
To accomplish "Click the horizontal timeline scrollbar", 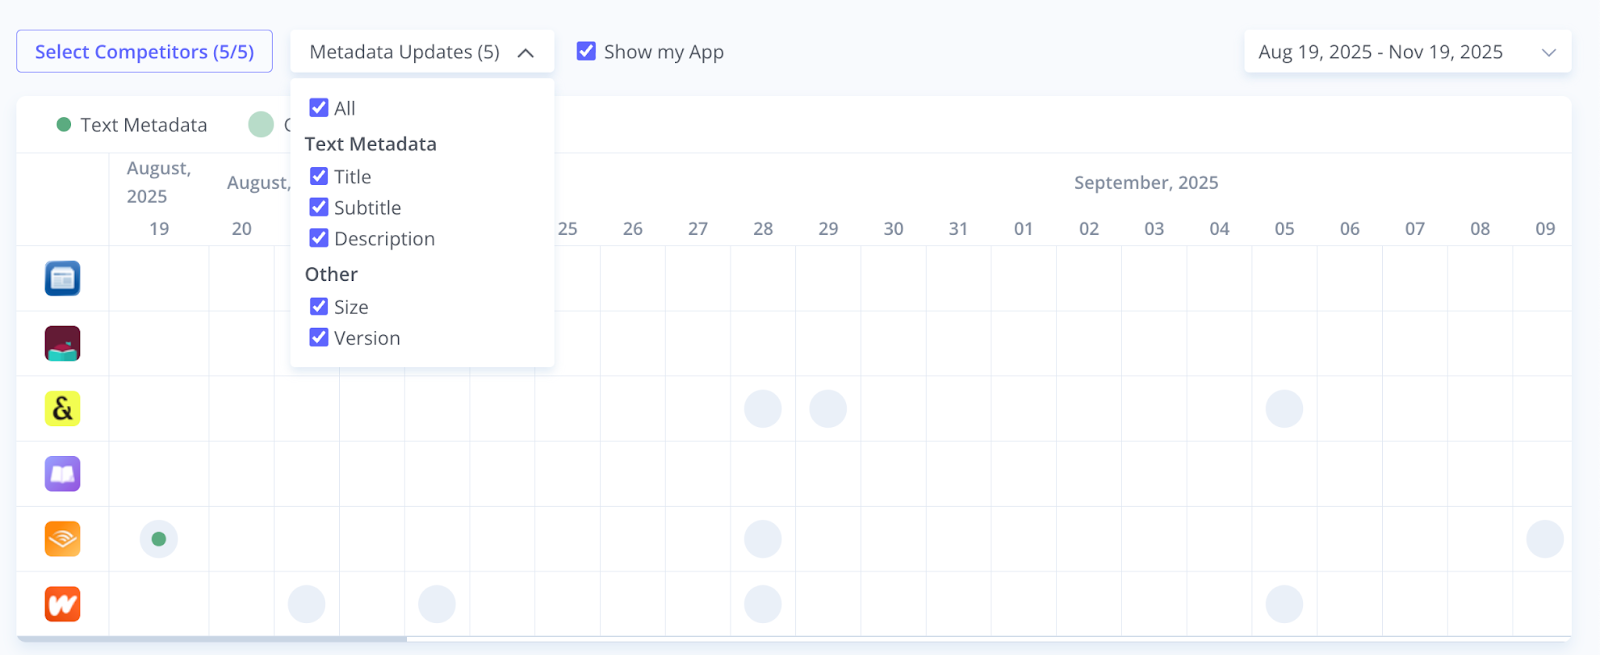I will pyautogui.click(x=212, y=638).
